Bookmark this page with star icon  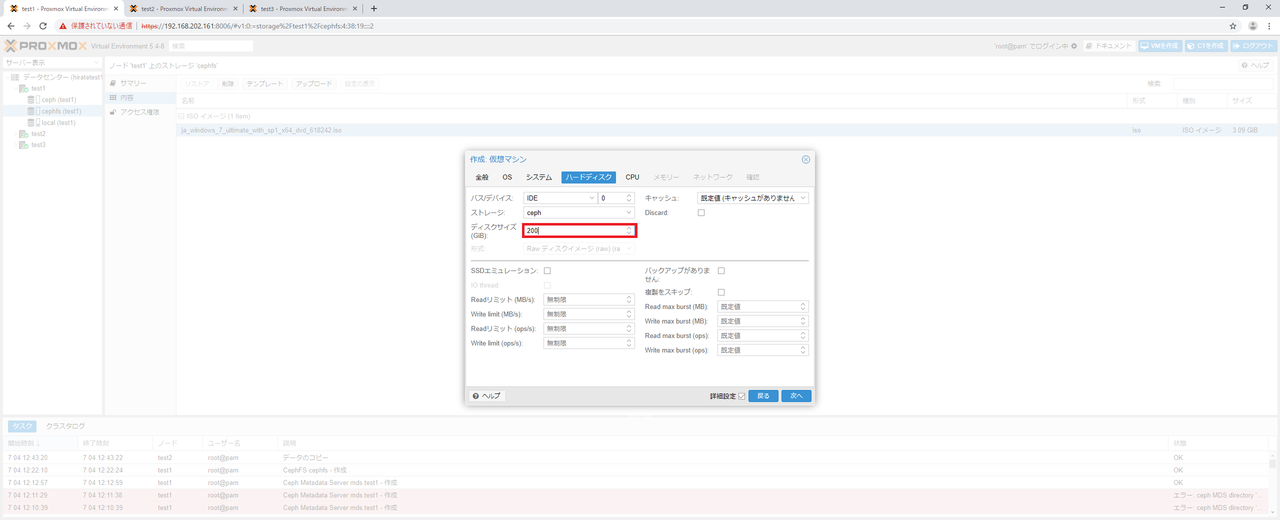tap(1233, 26)
